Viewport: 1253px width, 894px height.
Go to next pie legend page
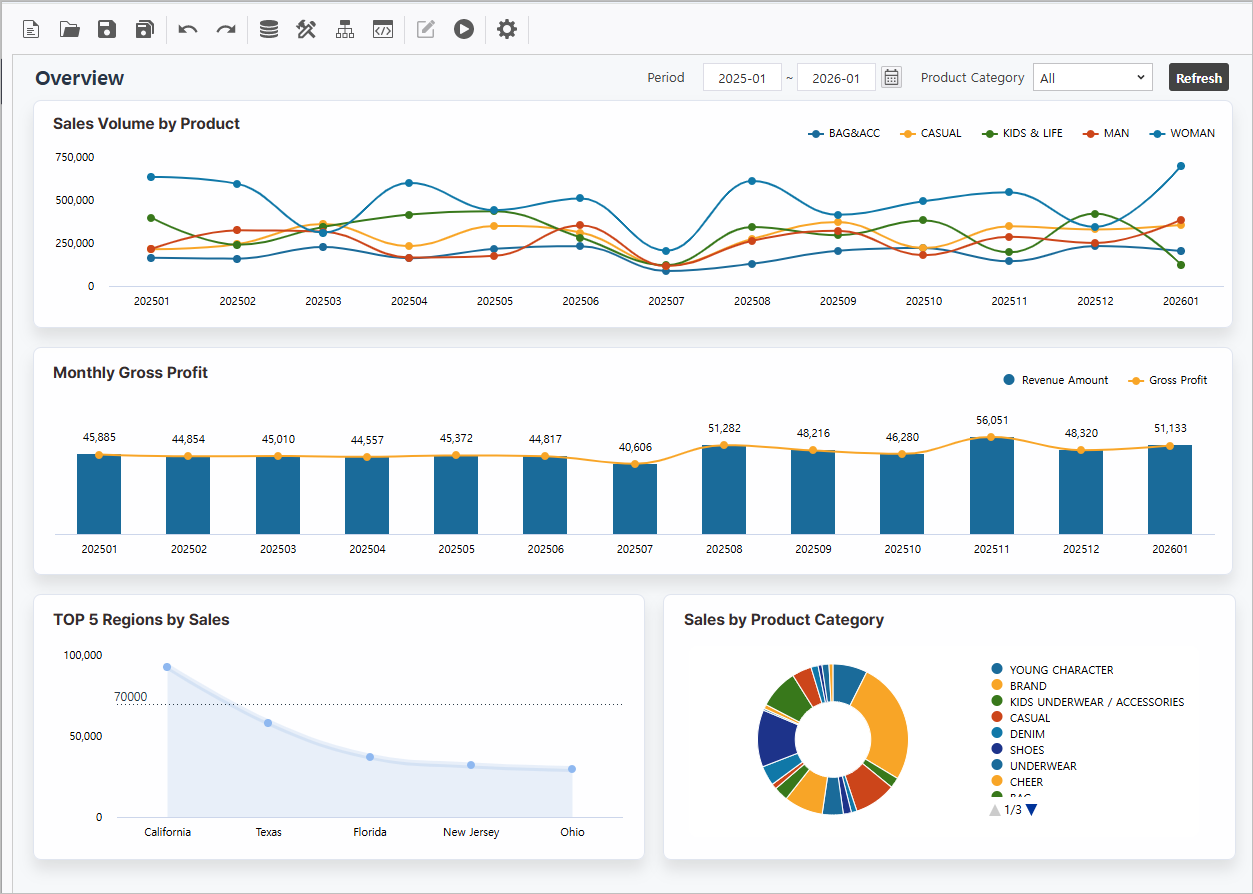pos(1032,810)
